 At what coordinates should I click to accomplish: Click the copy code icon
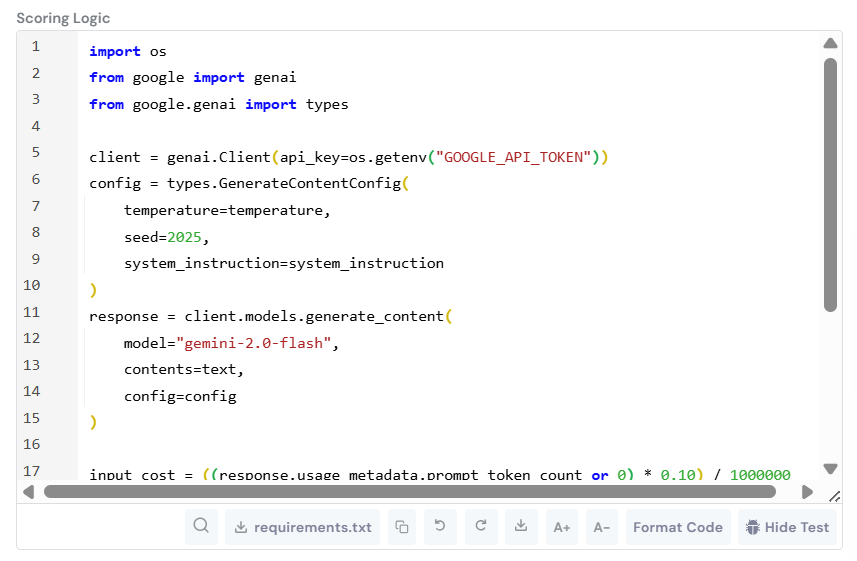pos(402,527)
